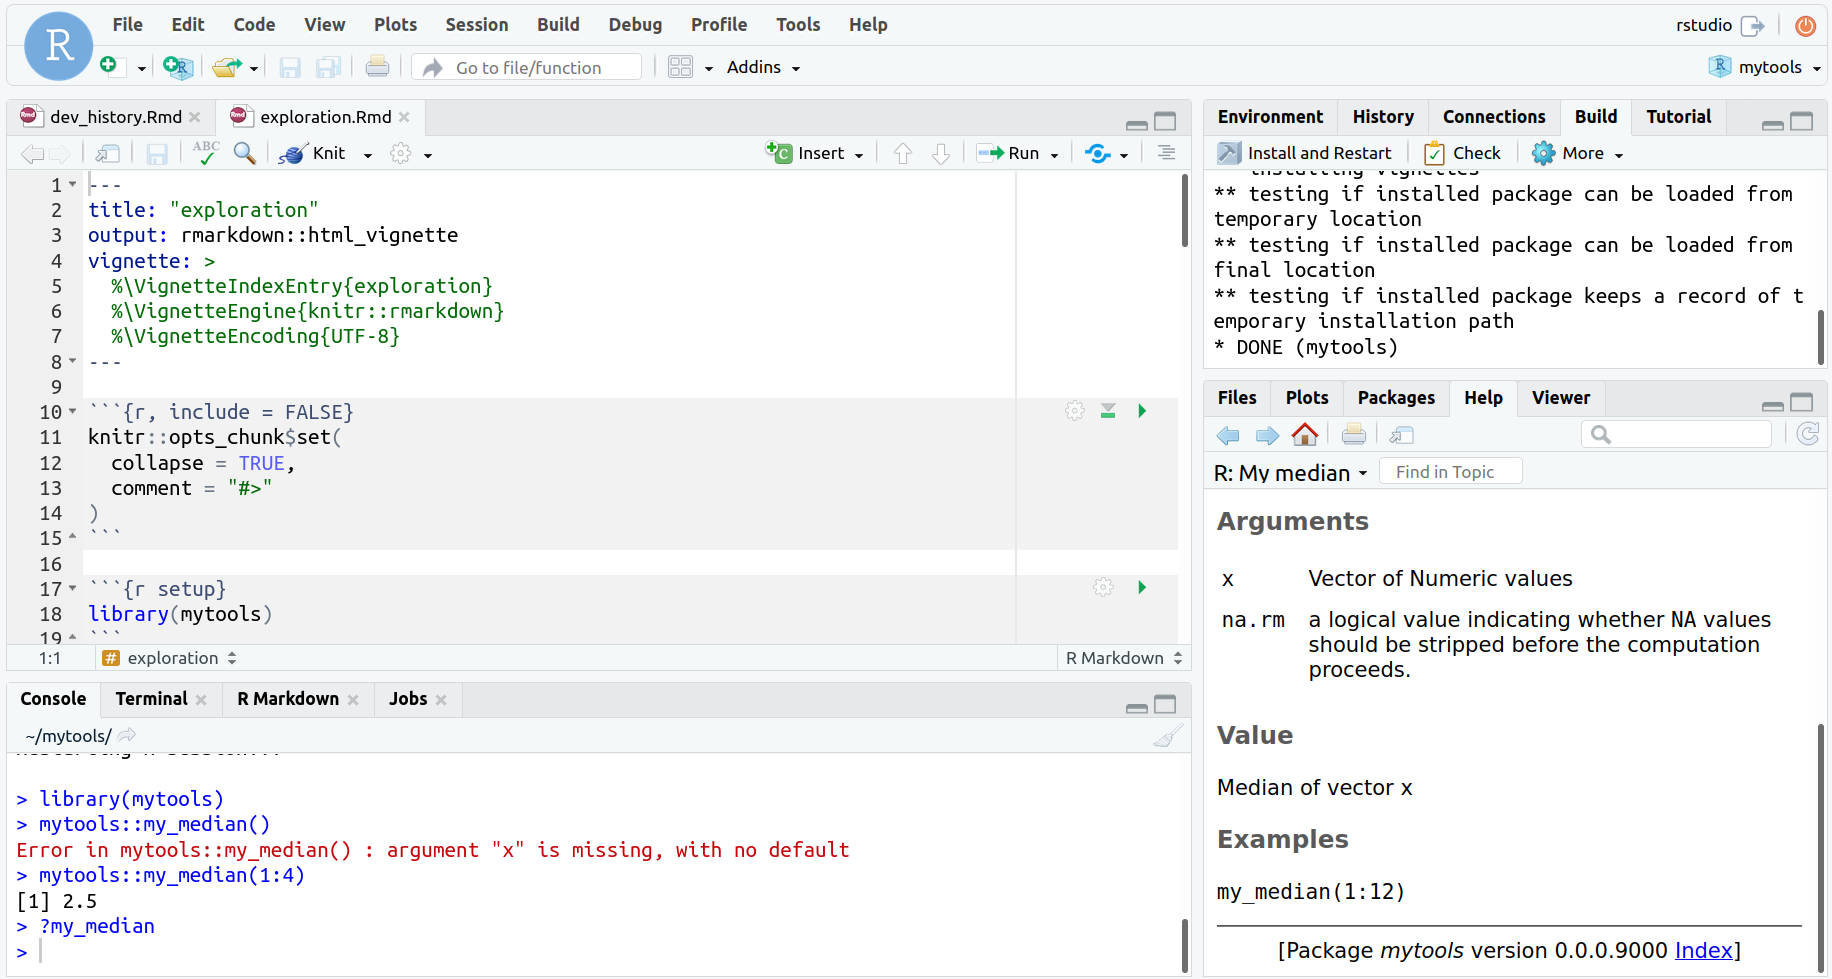Open Addins dropdown menu
Image resolution: width=1832 pixels, height=979 pixels.
coord(763,67)
